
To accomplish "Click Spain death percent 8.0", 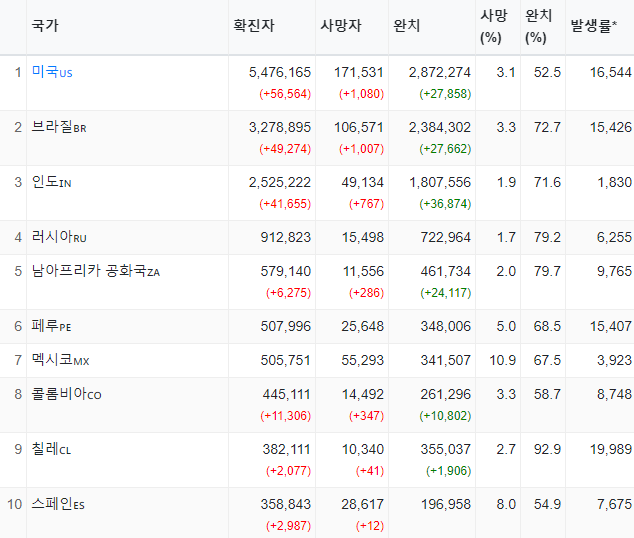I will pyautogui.click(x=506, y=504).
